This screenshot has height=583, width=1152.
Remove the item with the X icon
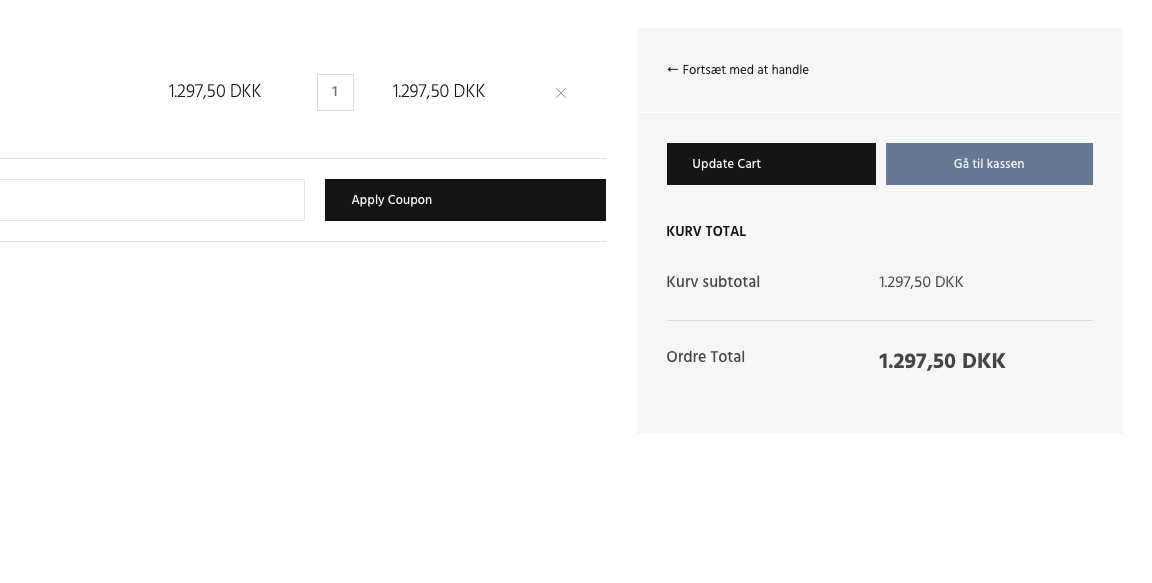click(561, 93)
